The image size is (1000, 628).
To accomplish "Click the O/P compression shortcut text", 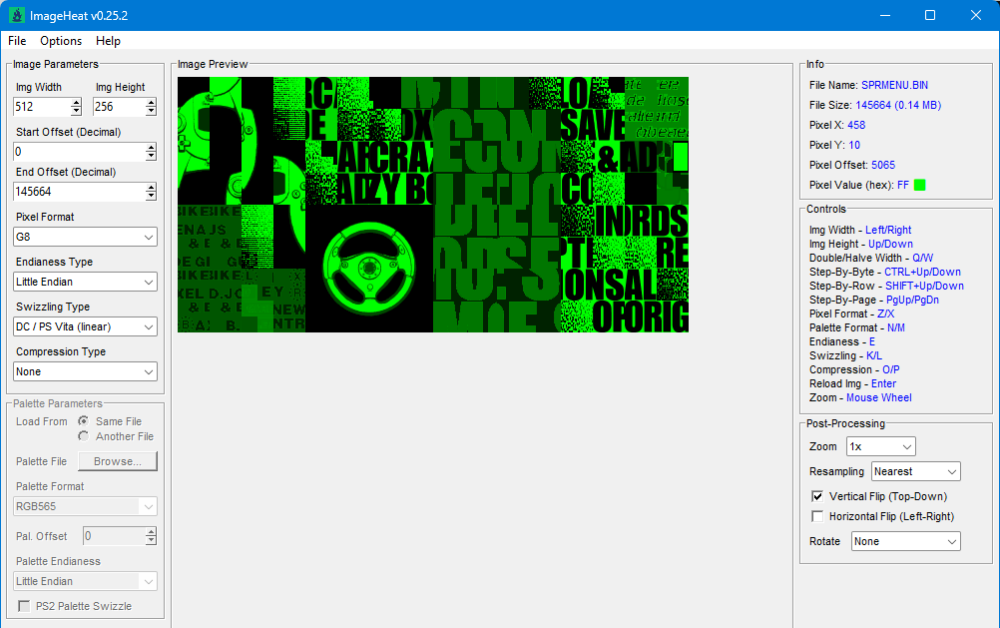I will click(890, 370).
